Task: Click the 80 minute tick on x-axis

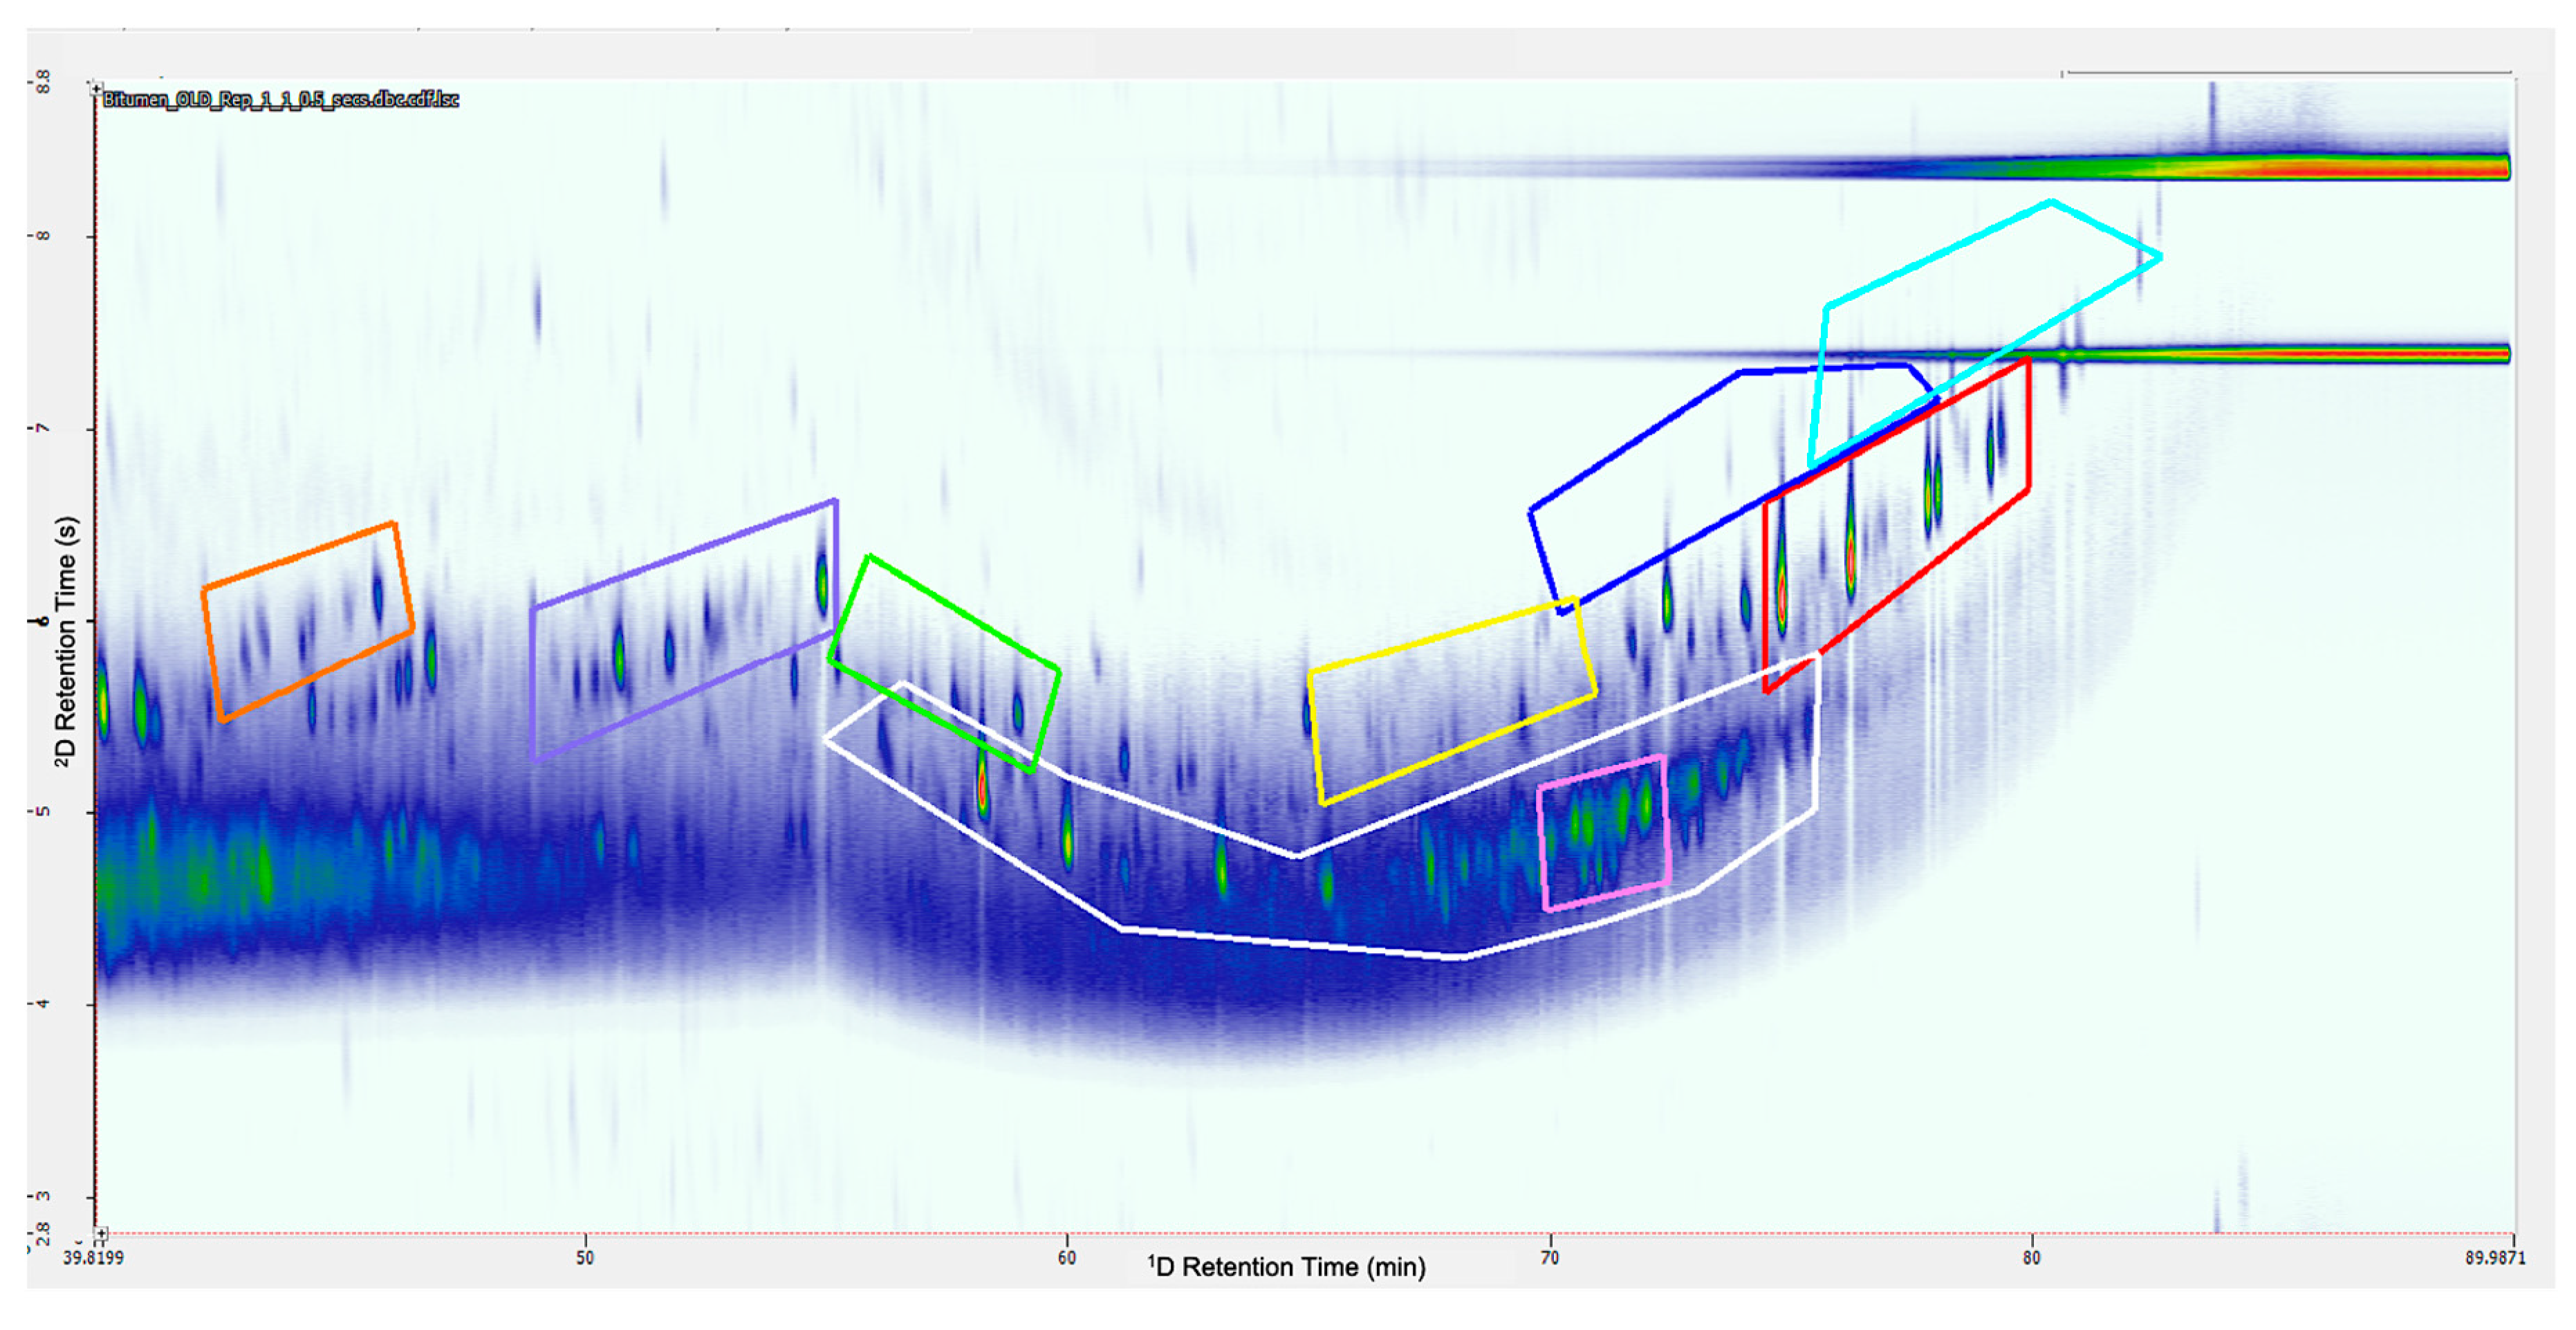Action: [2031, 1257]
